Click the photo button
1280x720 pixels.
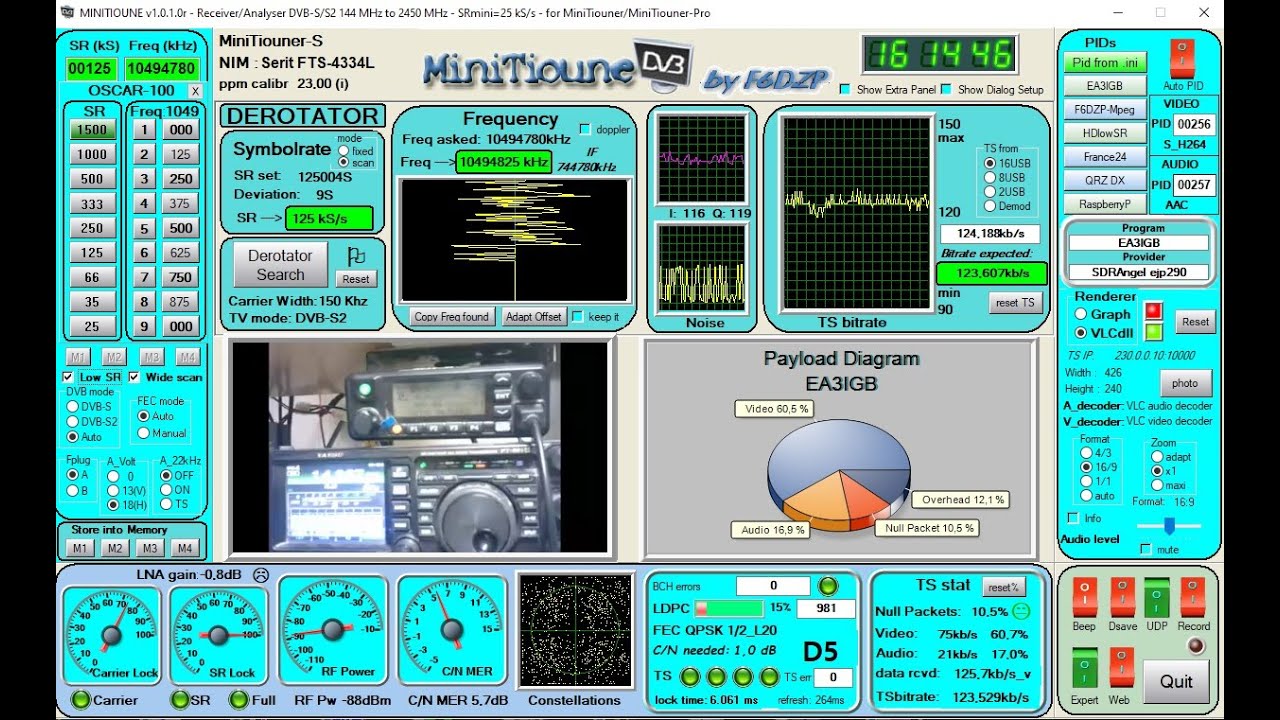pos(1185,384)
